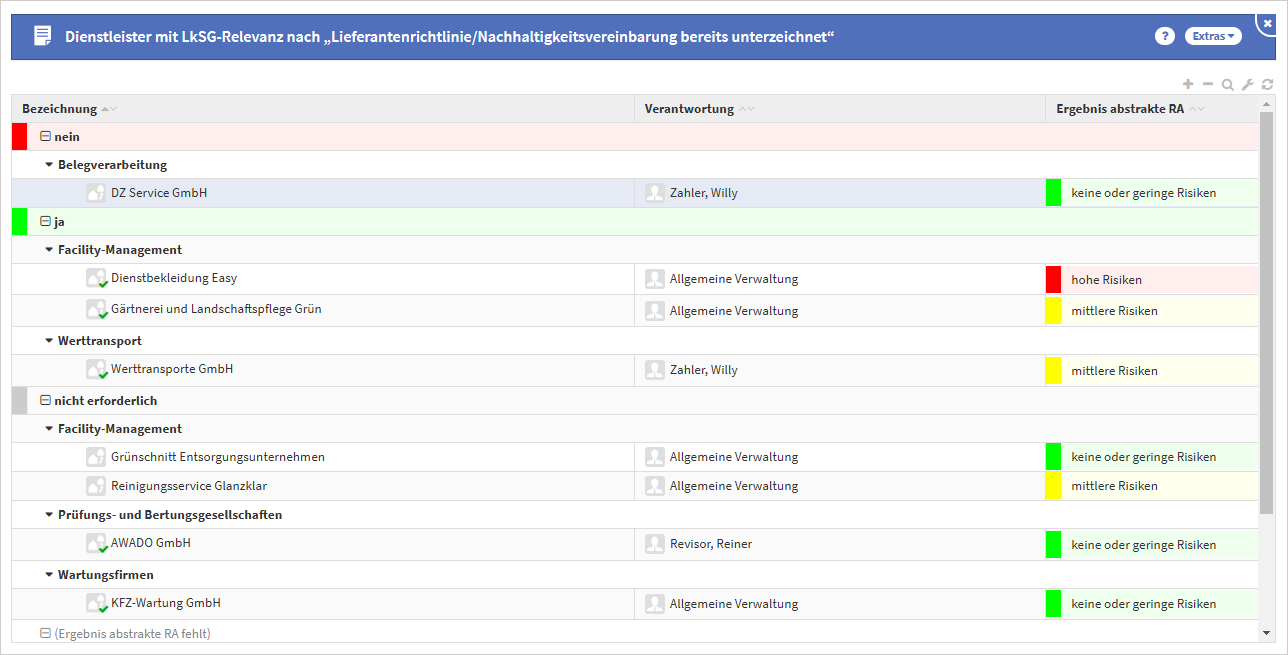
Task: Open the DZ Service GmbH entry
Action: click(x=159, y=193)
